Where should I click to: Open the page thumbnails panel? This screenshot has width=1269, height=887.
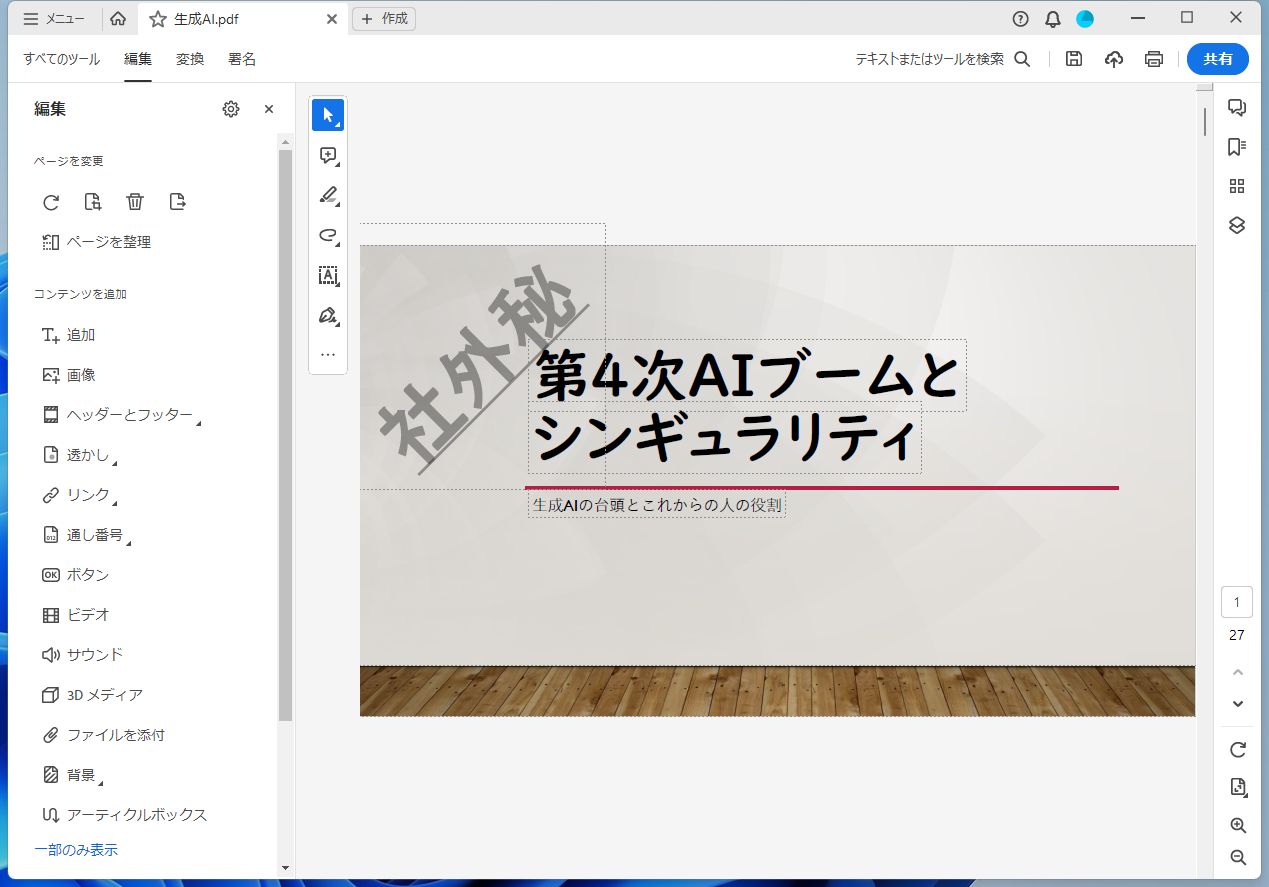(1236, 186)
